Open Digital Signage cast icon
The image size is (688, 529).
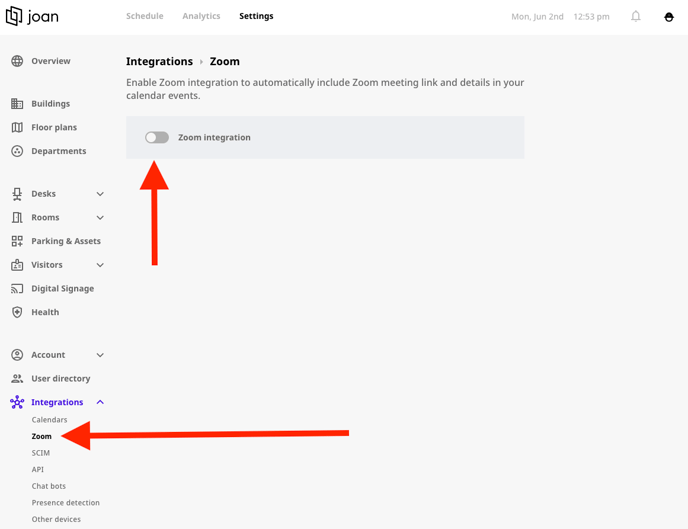17,288
